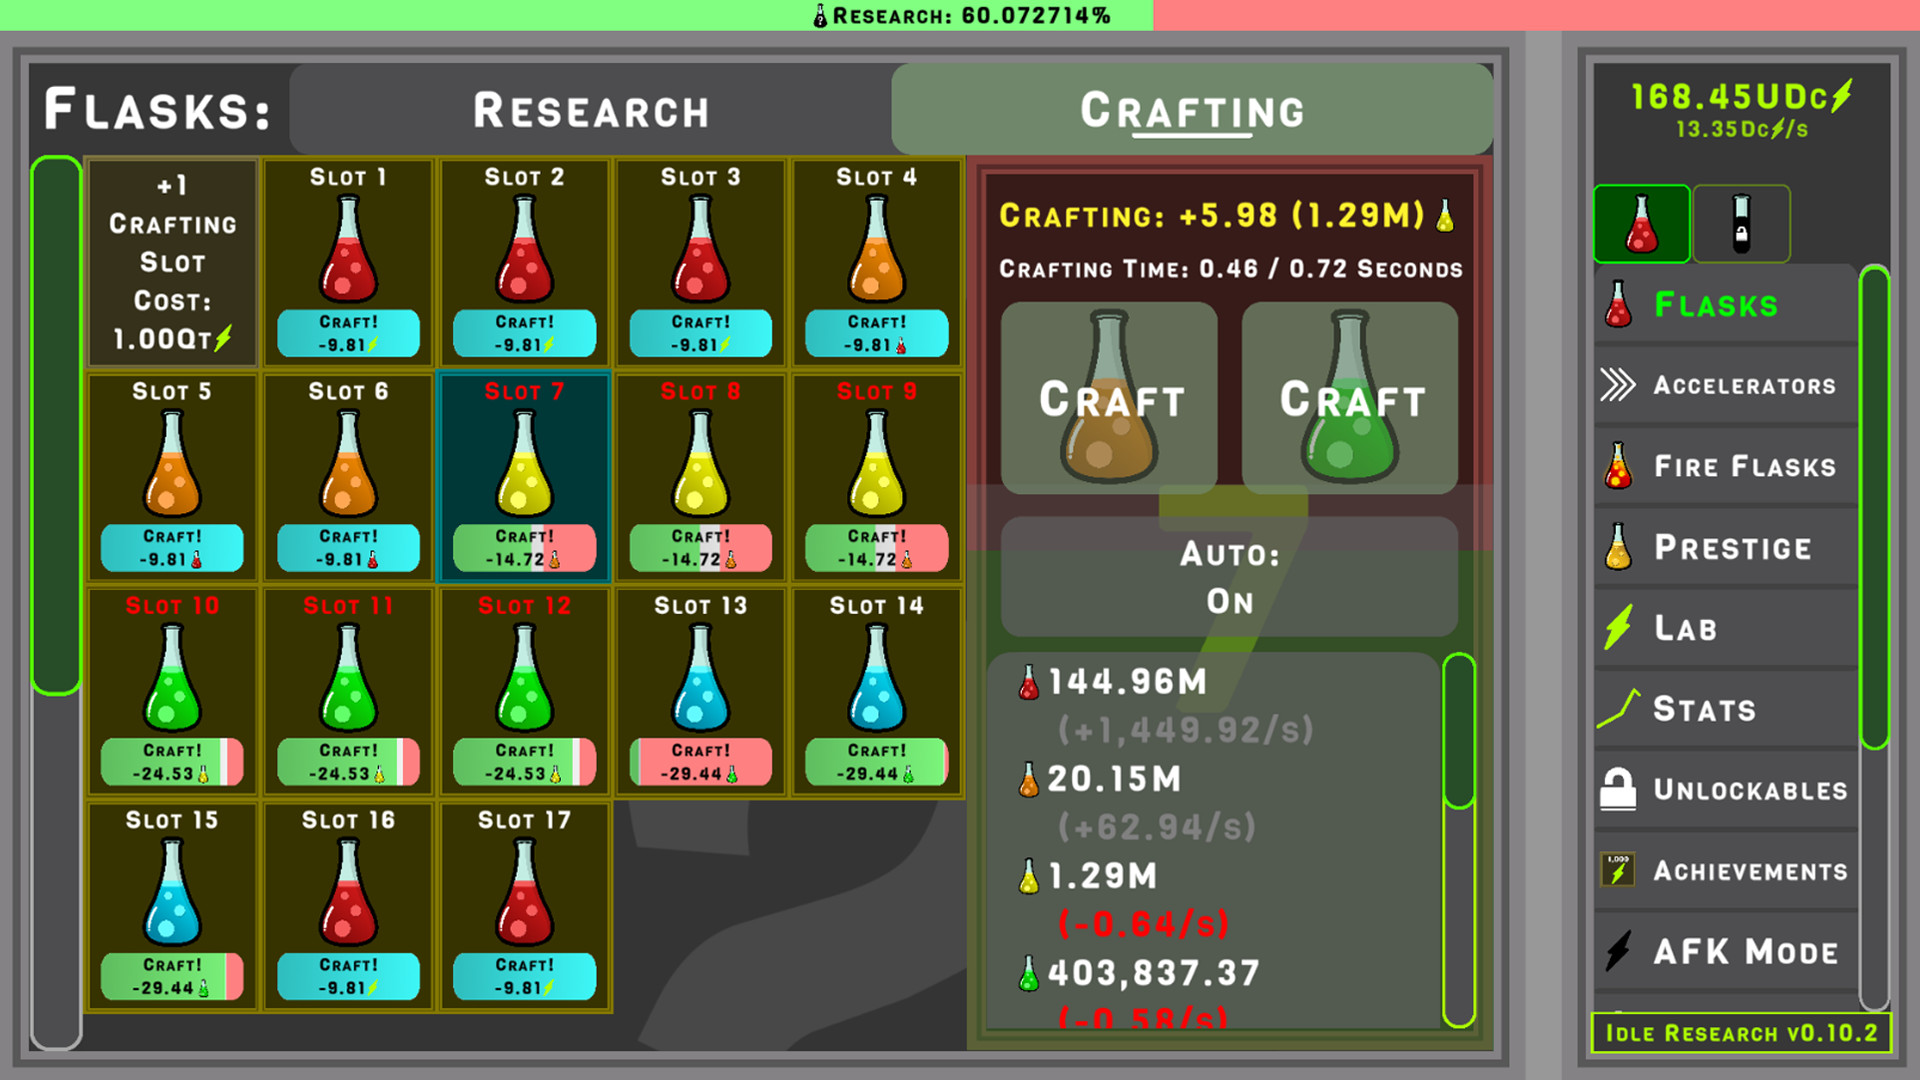Select the Fire Flasks sidebar icon
Image resolution: width=1920 pixels, height=1080 pixels.
(1617, 466)
